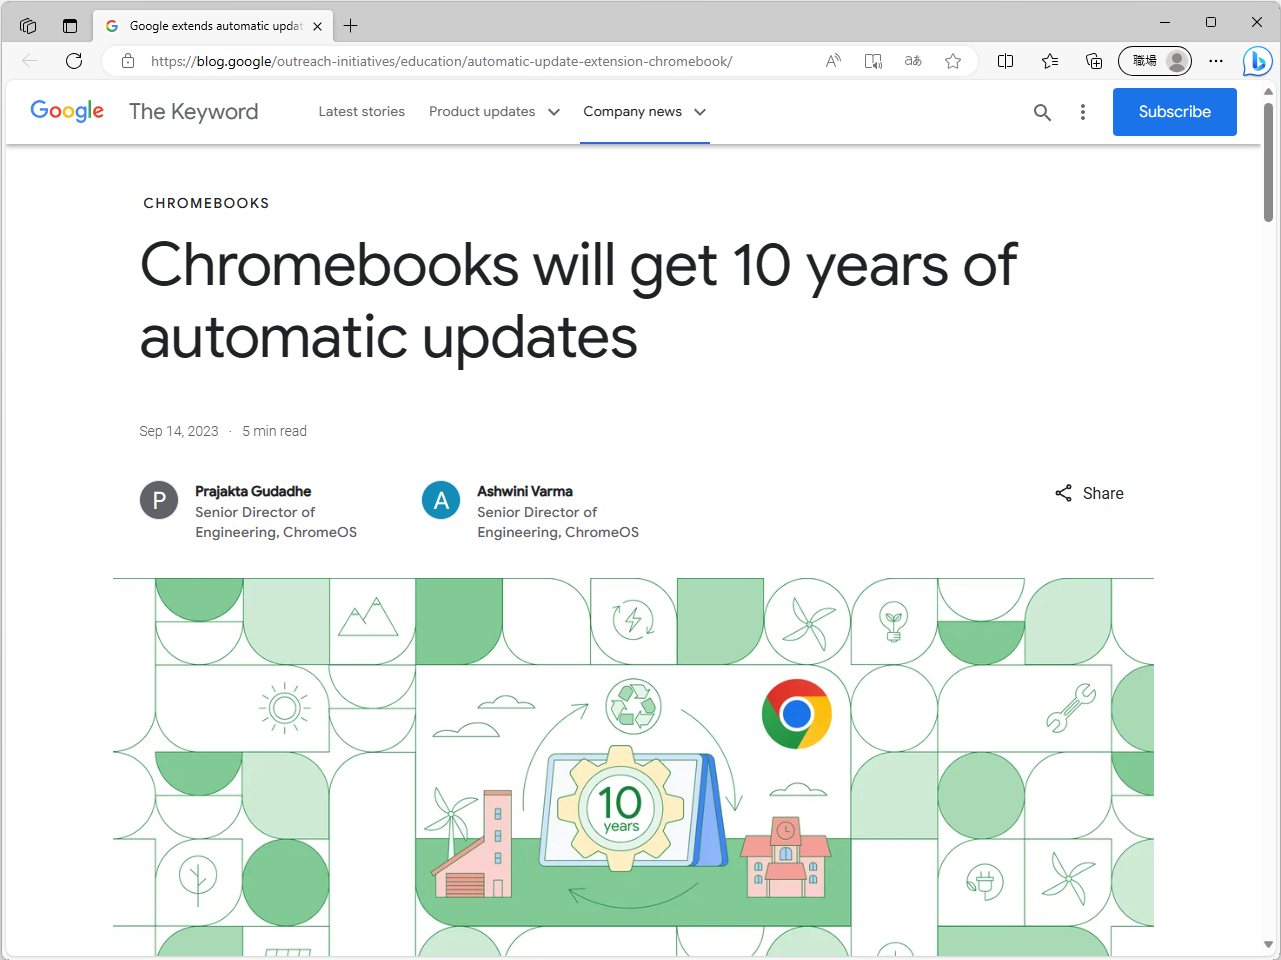Click the site permissions lock icon
This screenshot has width=1281, height=960.
coord(127,60)
